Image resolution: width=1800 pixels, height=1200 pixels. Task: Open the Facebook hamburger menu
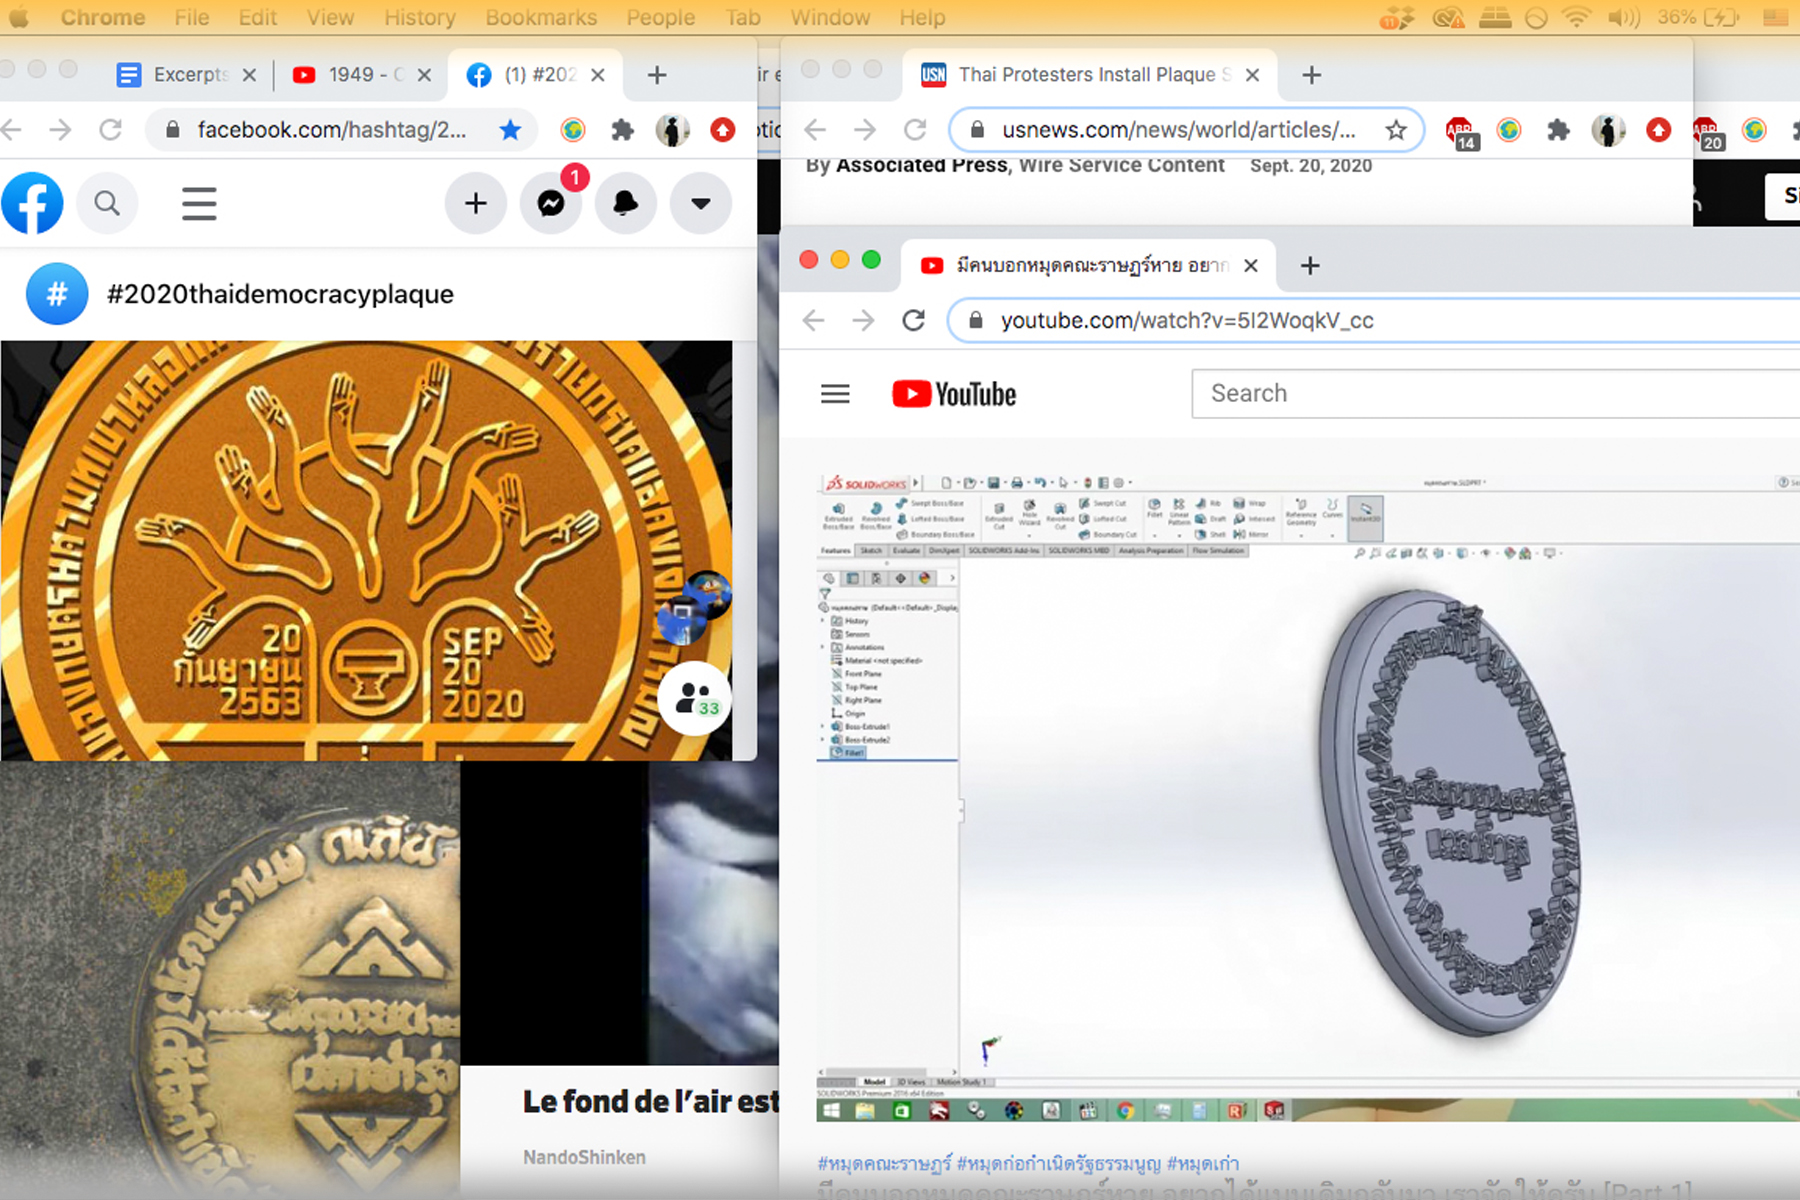click(199, 203)
